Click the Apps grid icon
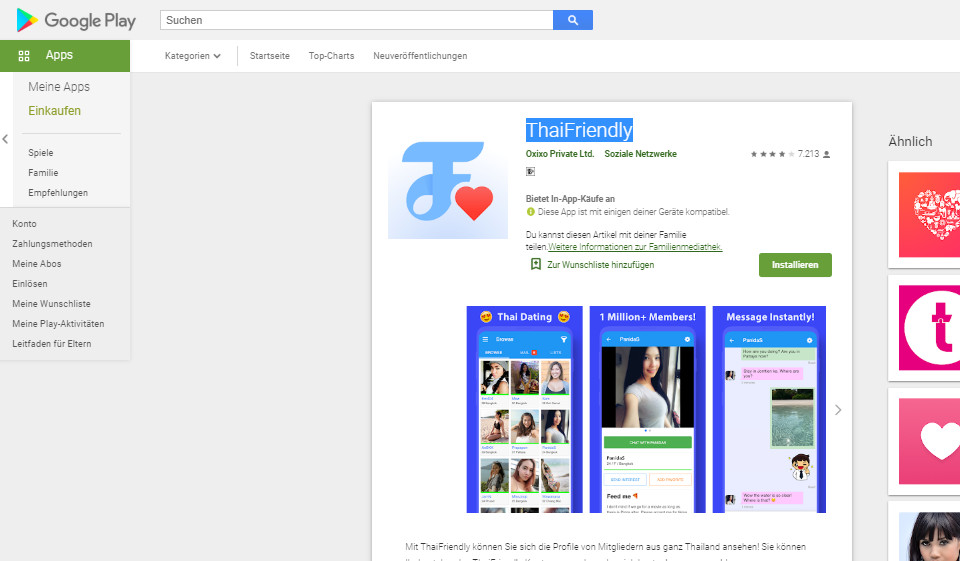Screen dimensions: 960x561 24,56
